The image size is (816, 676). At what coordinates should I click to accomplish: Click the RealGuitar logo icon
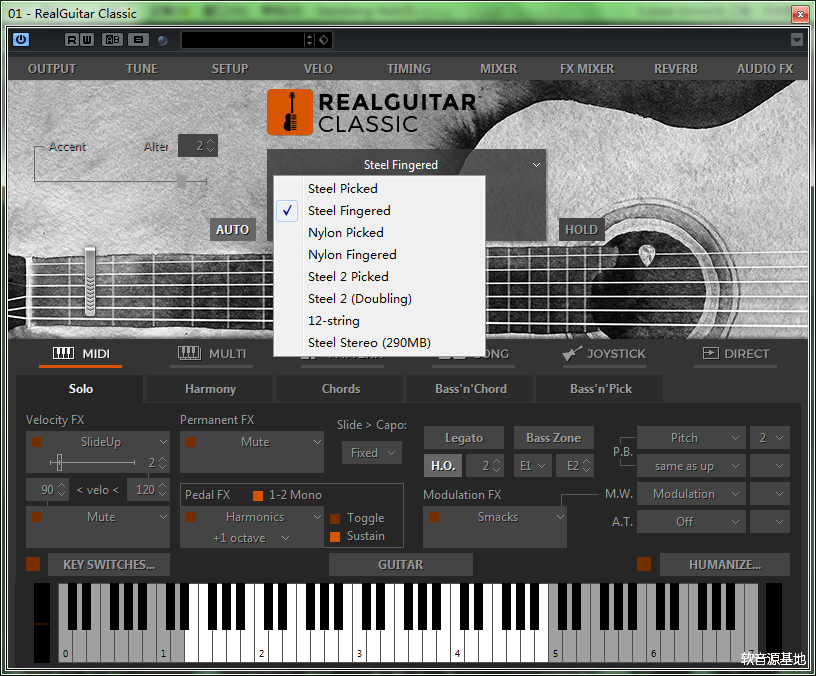(290, 113)
